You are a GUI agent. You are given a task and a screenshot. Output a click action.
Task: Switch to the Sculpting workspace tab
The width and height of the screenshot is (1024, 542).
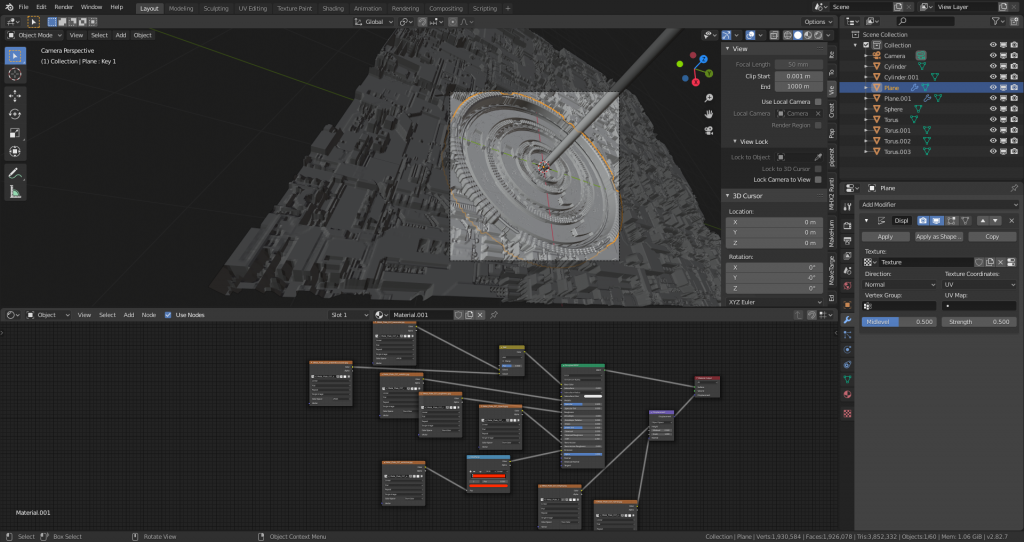[216, 8]
